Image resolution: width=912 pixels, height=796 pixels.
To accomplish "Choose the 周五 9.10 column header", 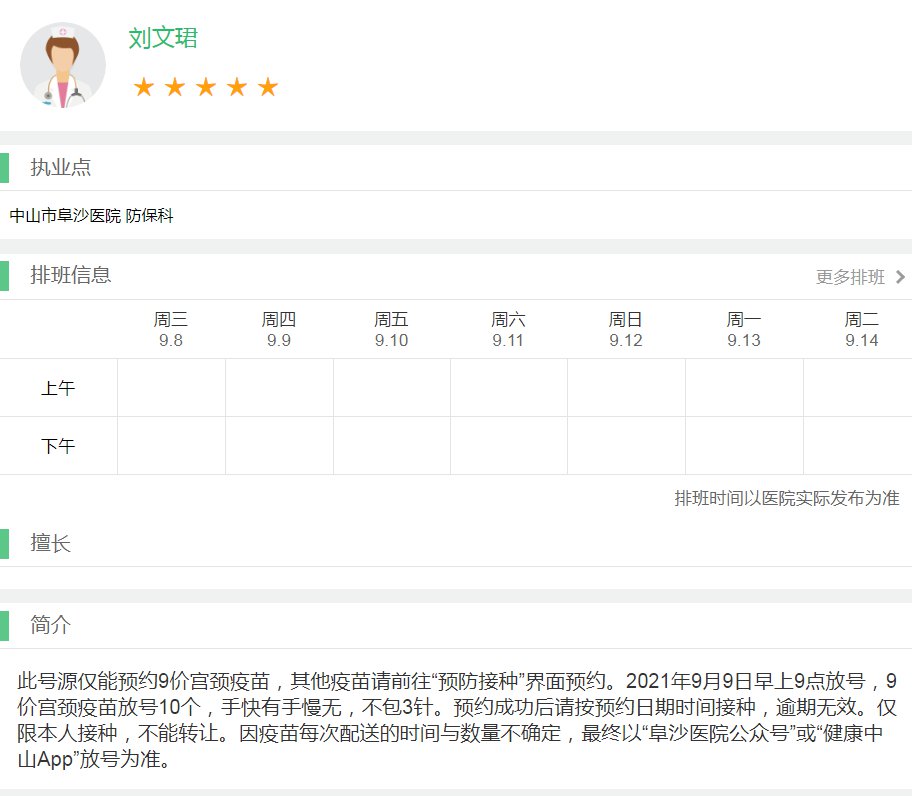I will (x=391, y=329).
